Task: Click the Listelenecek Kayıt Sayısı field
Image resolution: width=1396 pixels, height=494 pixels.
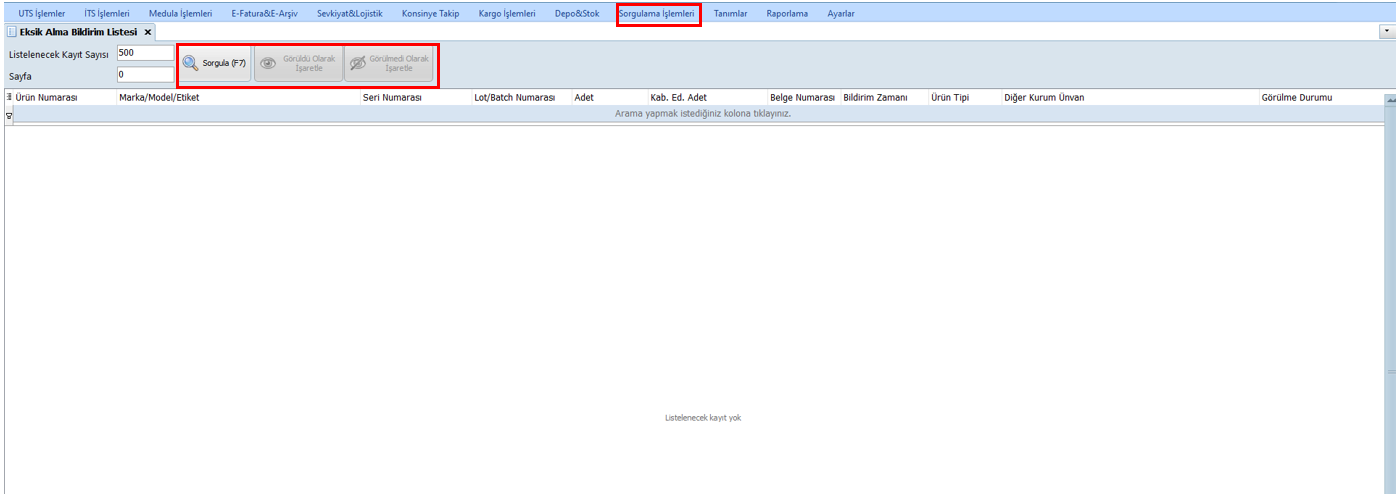Action: (x=144, y=53)
